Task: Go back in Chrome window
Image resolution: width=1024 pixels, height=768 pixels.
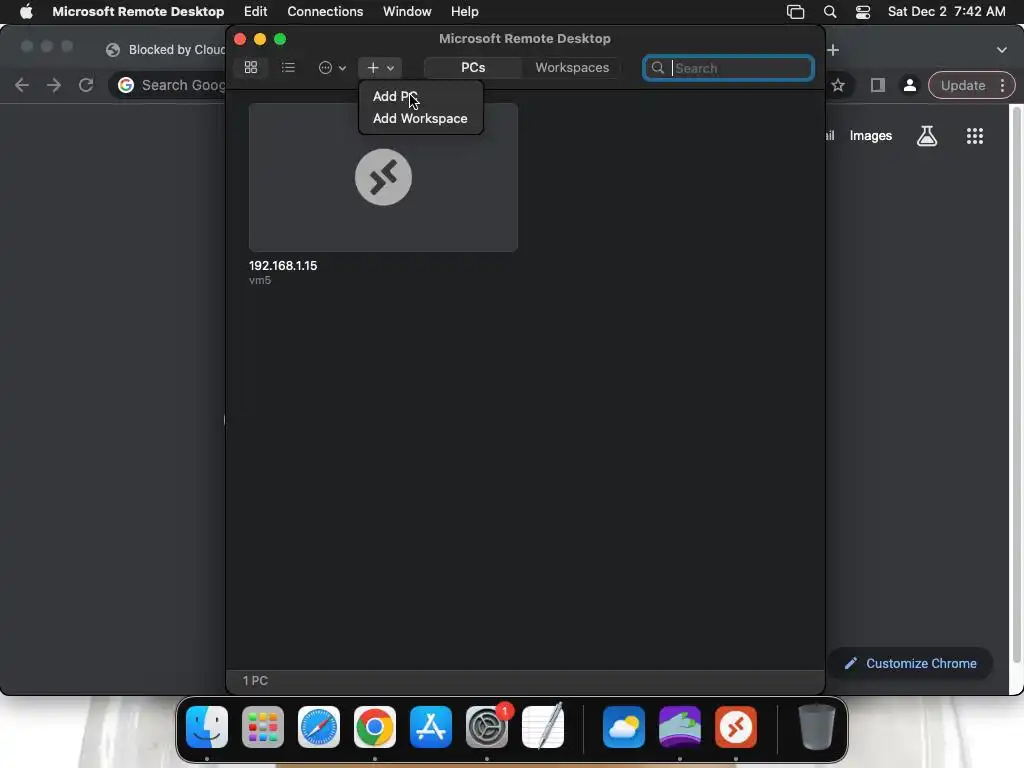Action: 22,85
